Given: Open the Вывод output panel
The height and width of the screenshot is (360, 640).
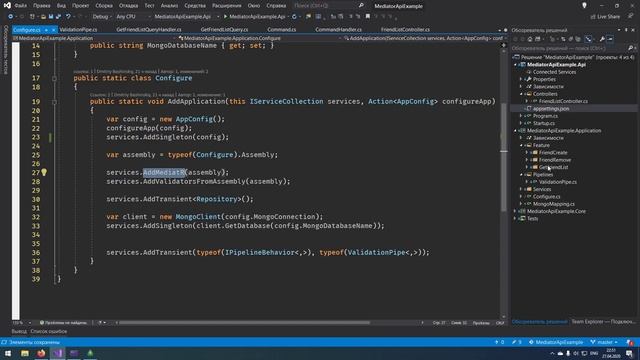Looking at the screenshot, I should coord(19,331).
